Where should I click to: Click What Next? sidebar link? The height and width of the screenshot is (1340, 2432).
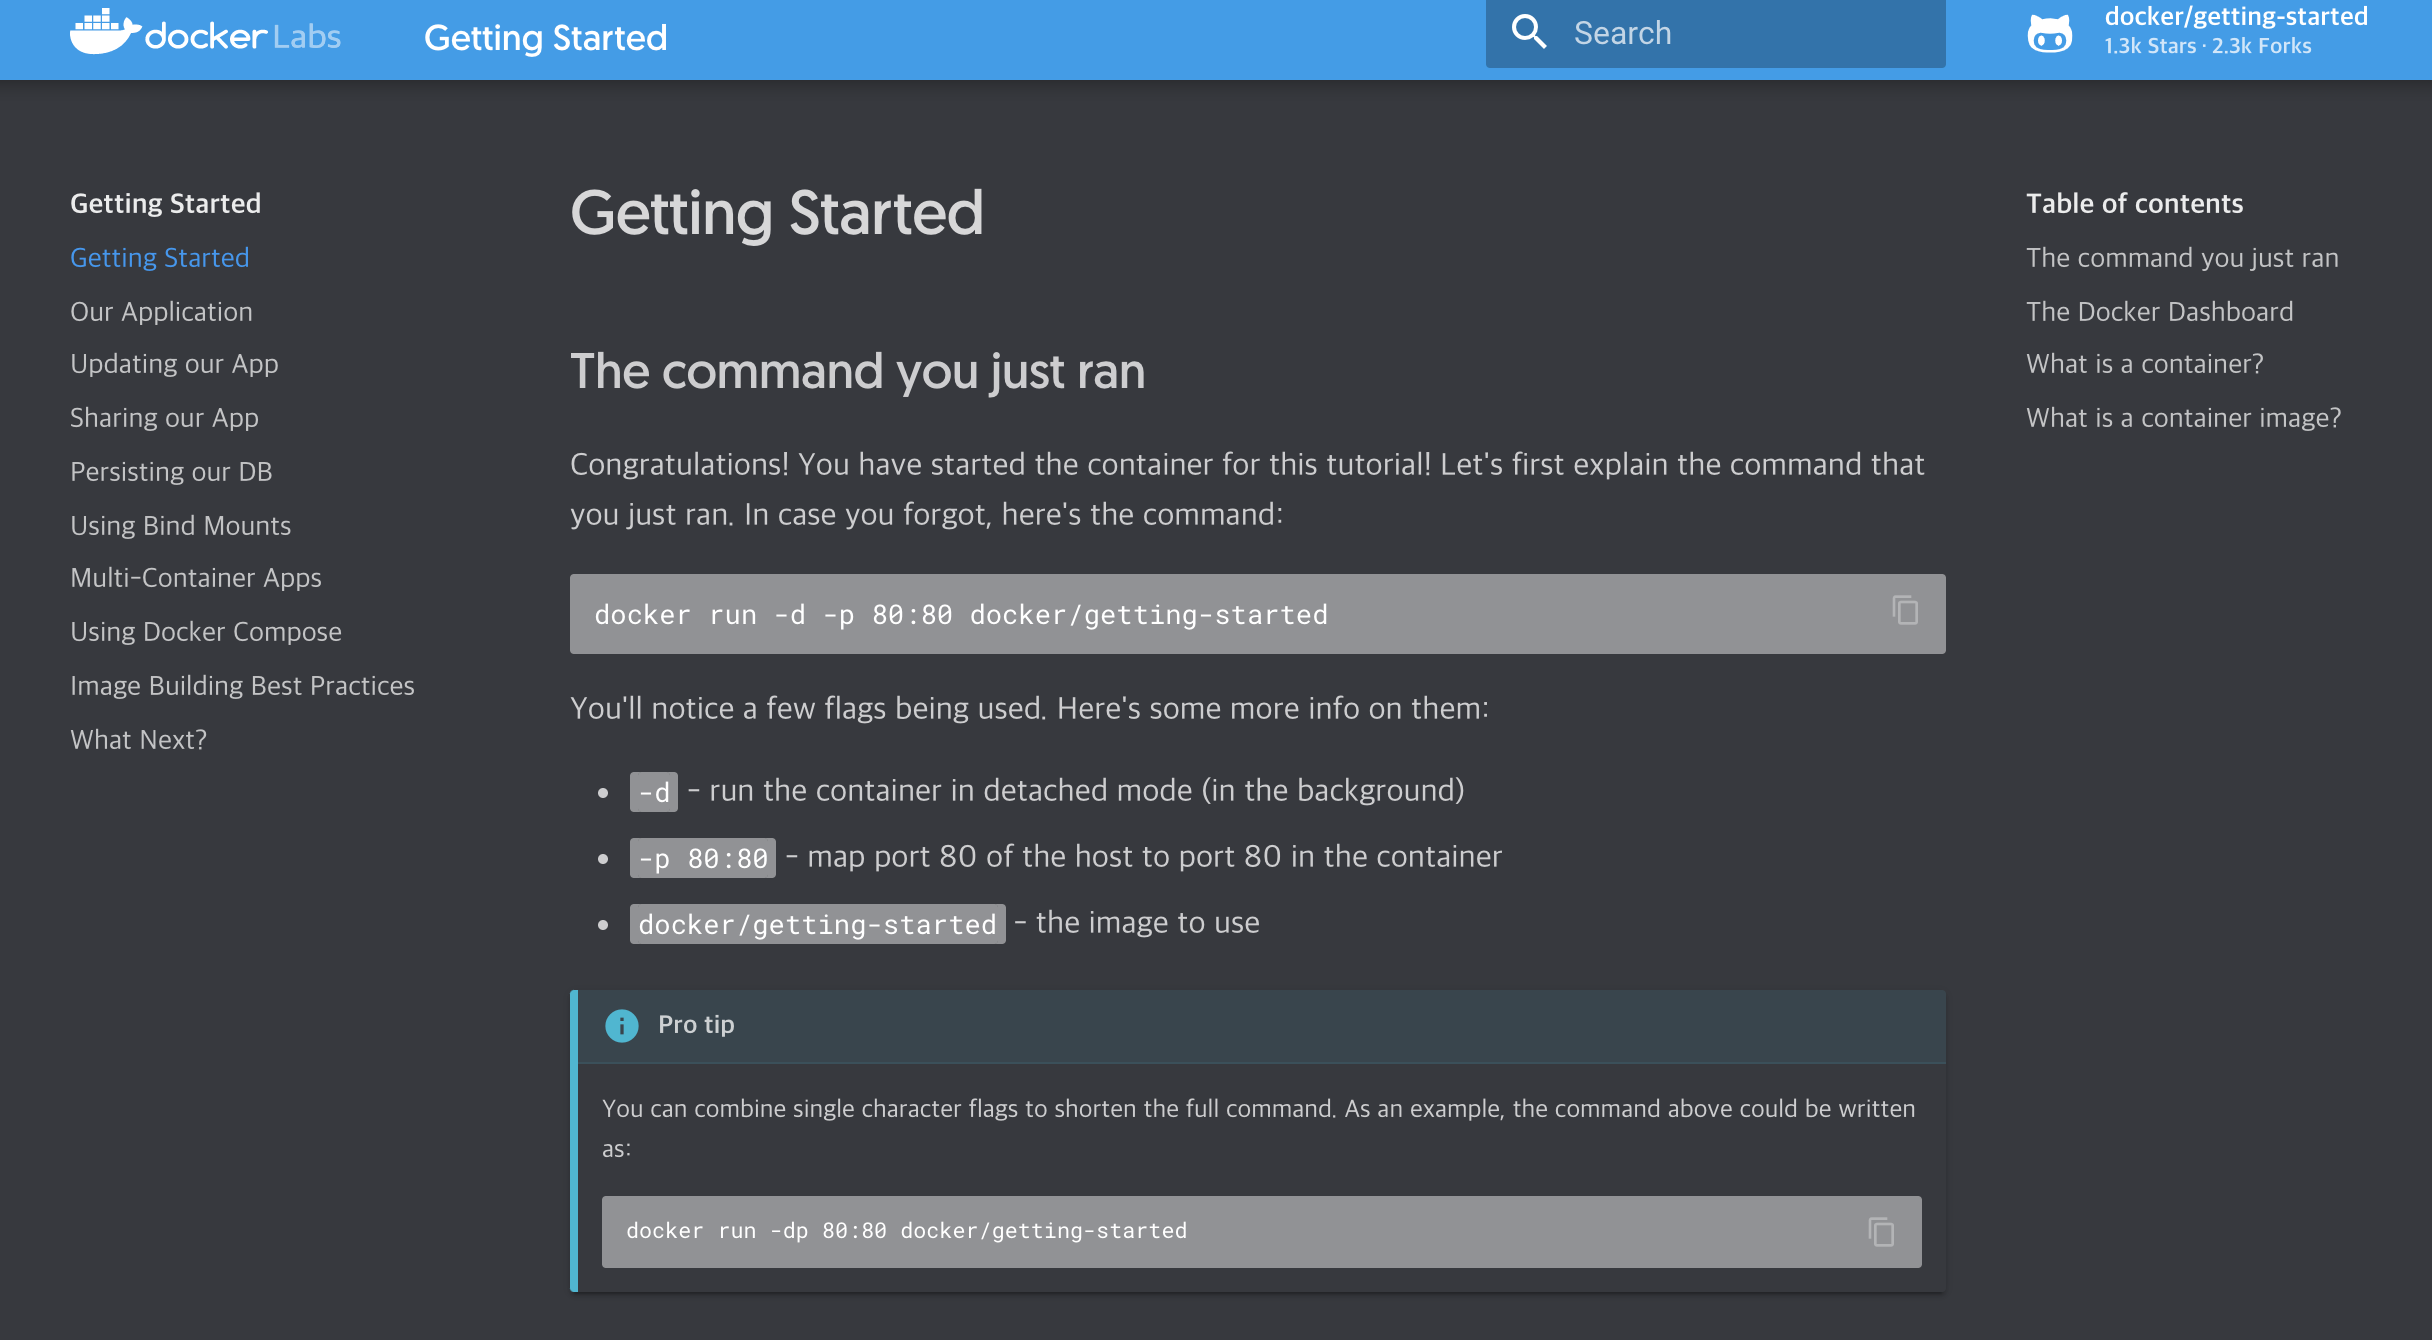click(138, 740)
